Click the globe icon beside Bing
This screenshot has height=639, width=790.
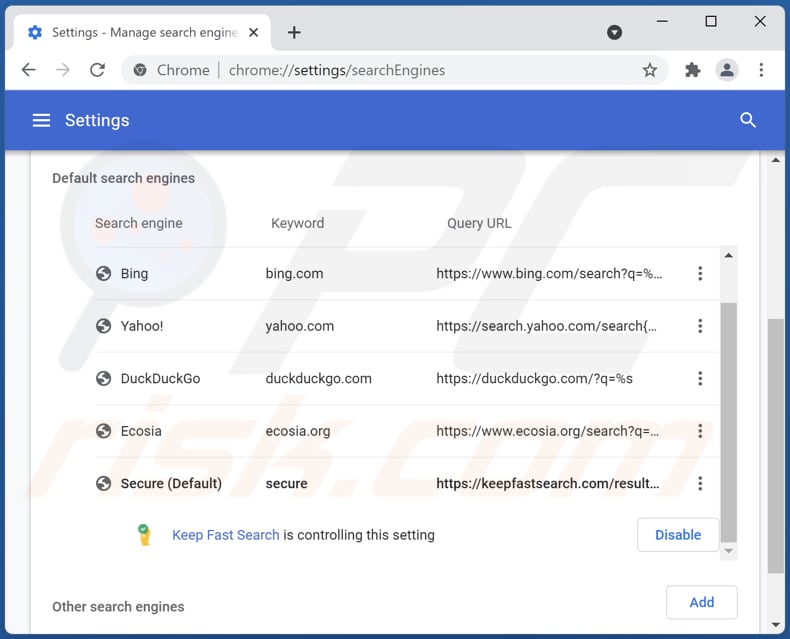[103, 274]
